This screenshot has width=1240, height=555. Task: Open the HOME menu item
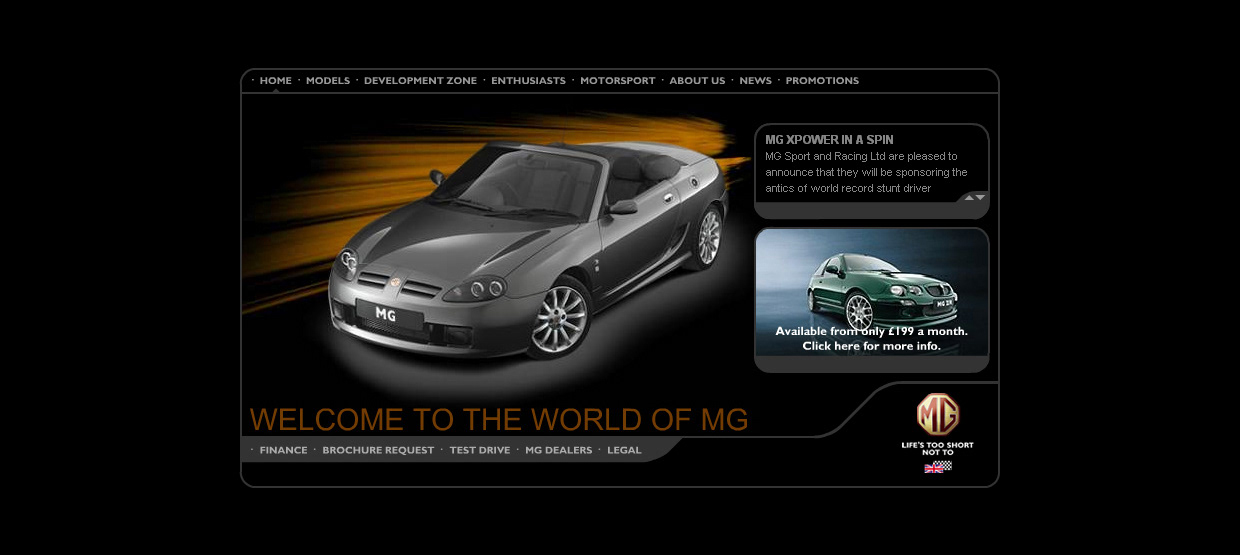[275, 81]
